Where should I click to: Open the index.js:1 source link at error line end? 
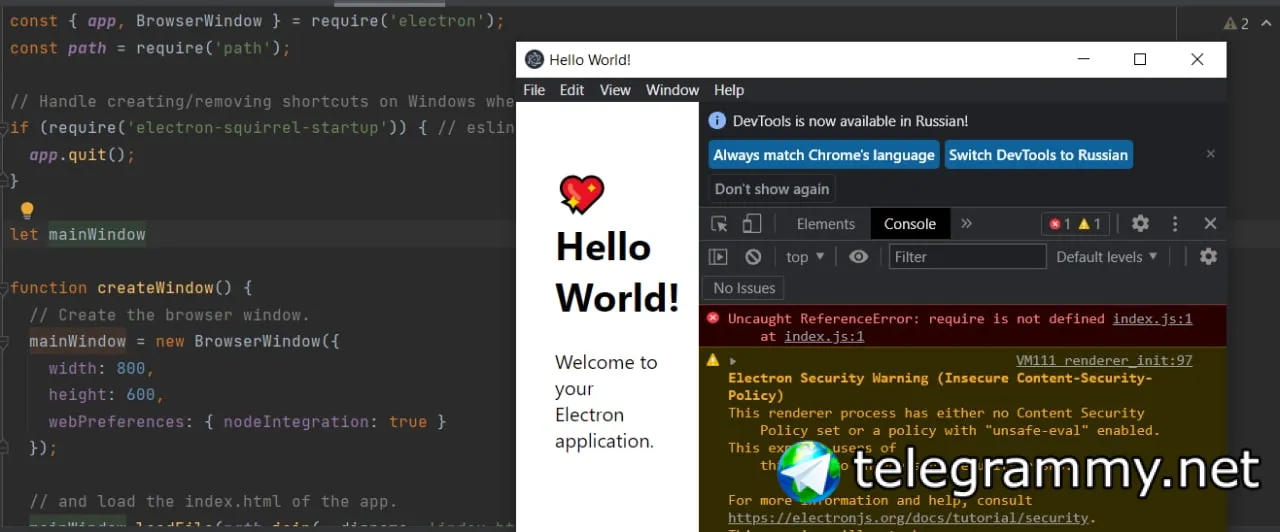[x=1152, y=319]
